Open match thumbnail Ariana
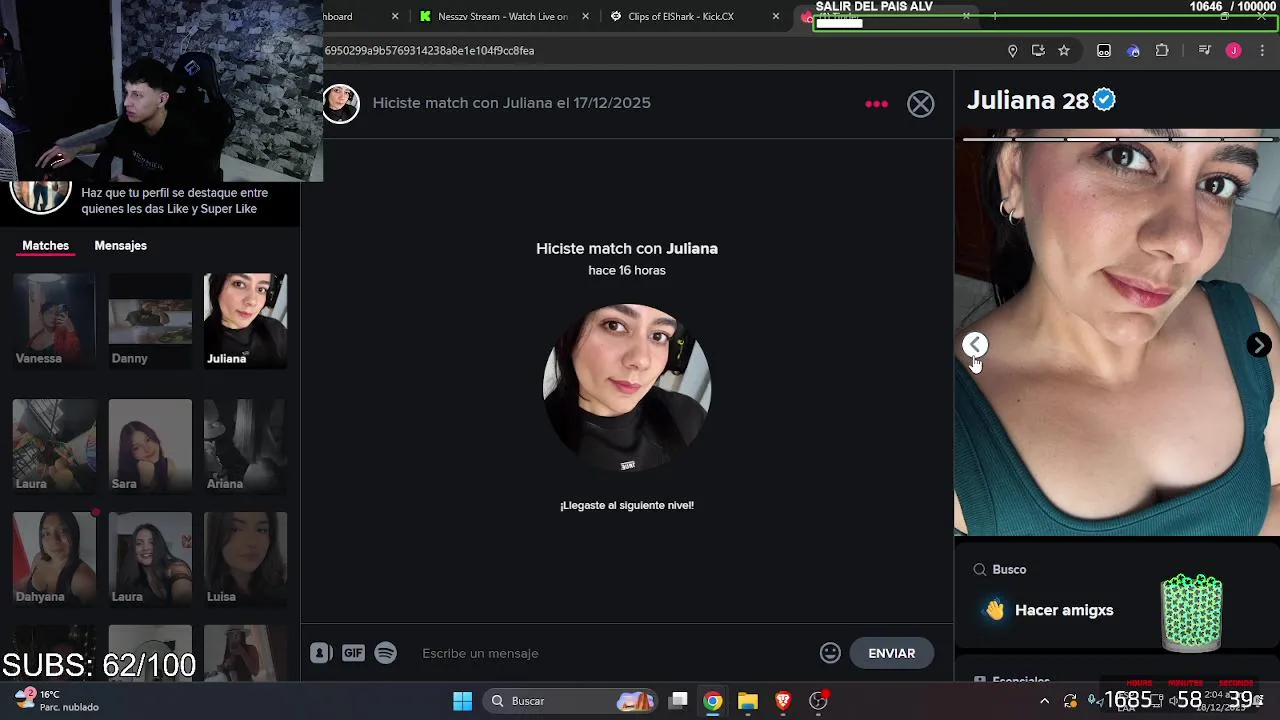This screenshot has width=1280, height=720. [x=245, y=445]
